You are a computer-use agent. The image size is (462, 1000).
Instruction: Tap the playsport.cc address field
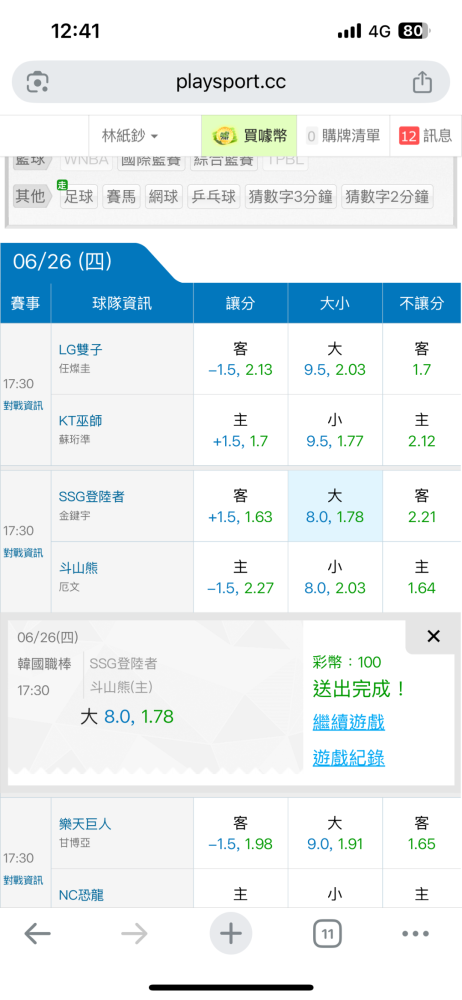point(231,82)
